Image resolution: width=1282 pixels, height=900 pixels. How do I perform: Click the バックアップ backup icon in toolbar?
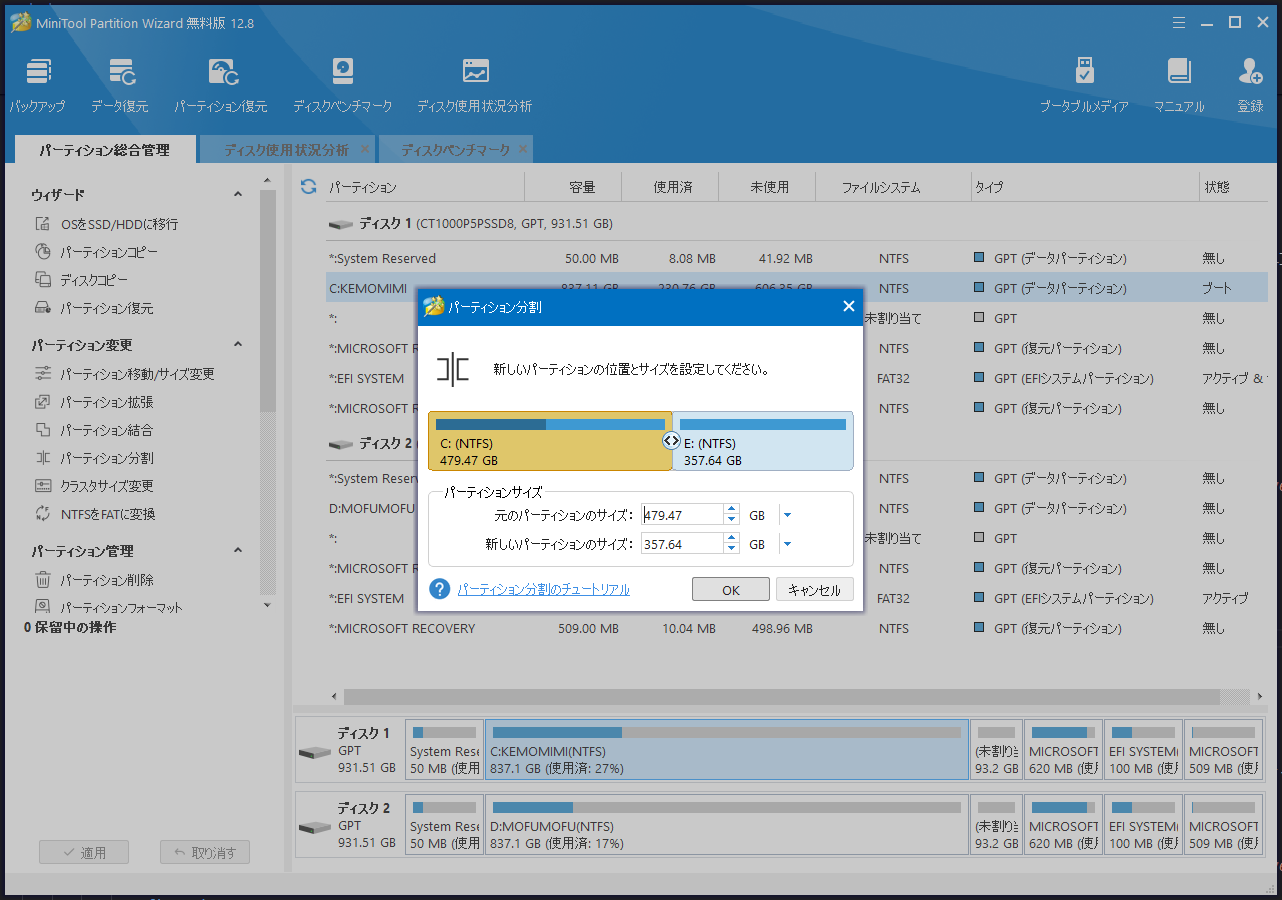(38, 73)
